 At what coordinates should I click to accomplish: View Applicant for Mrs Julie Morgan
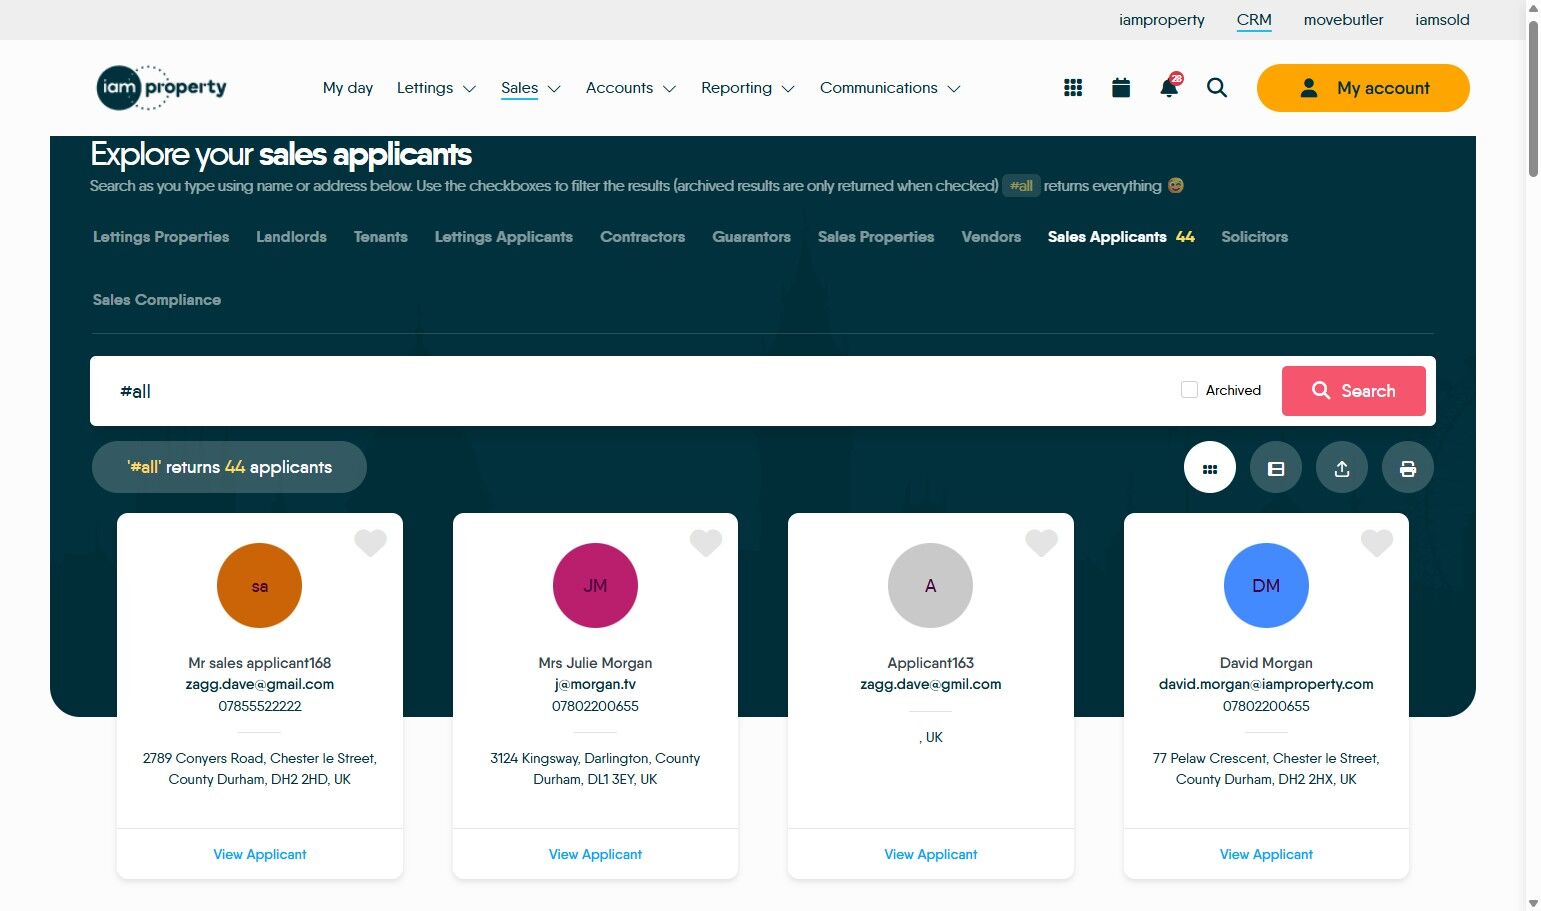pyautogui.click(x=595, y=854)
